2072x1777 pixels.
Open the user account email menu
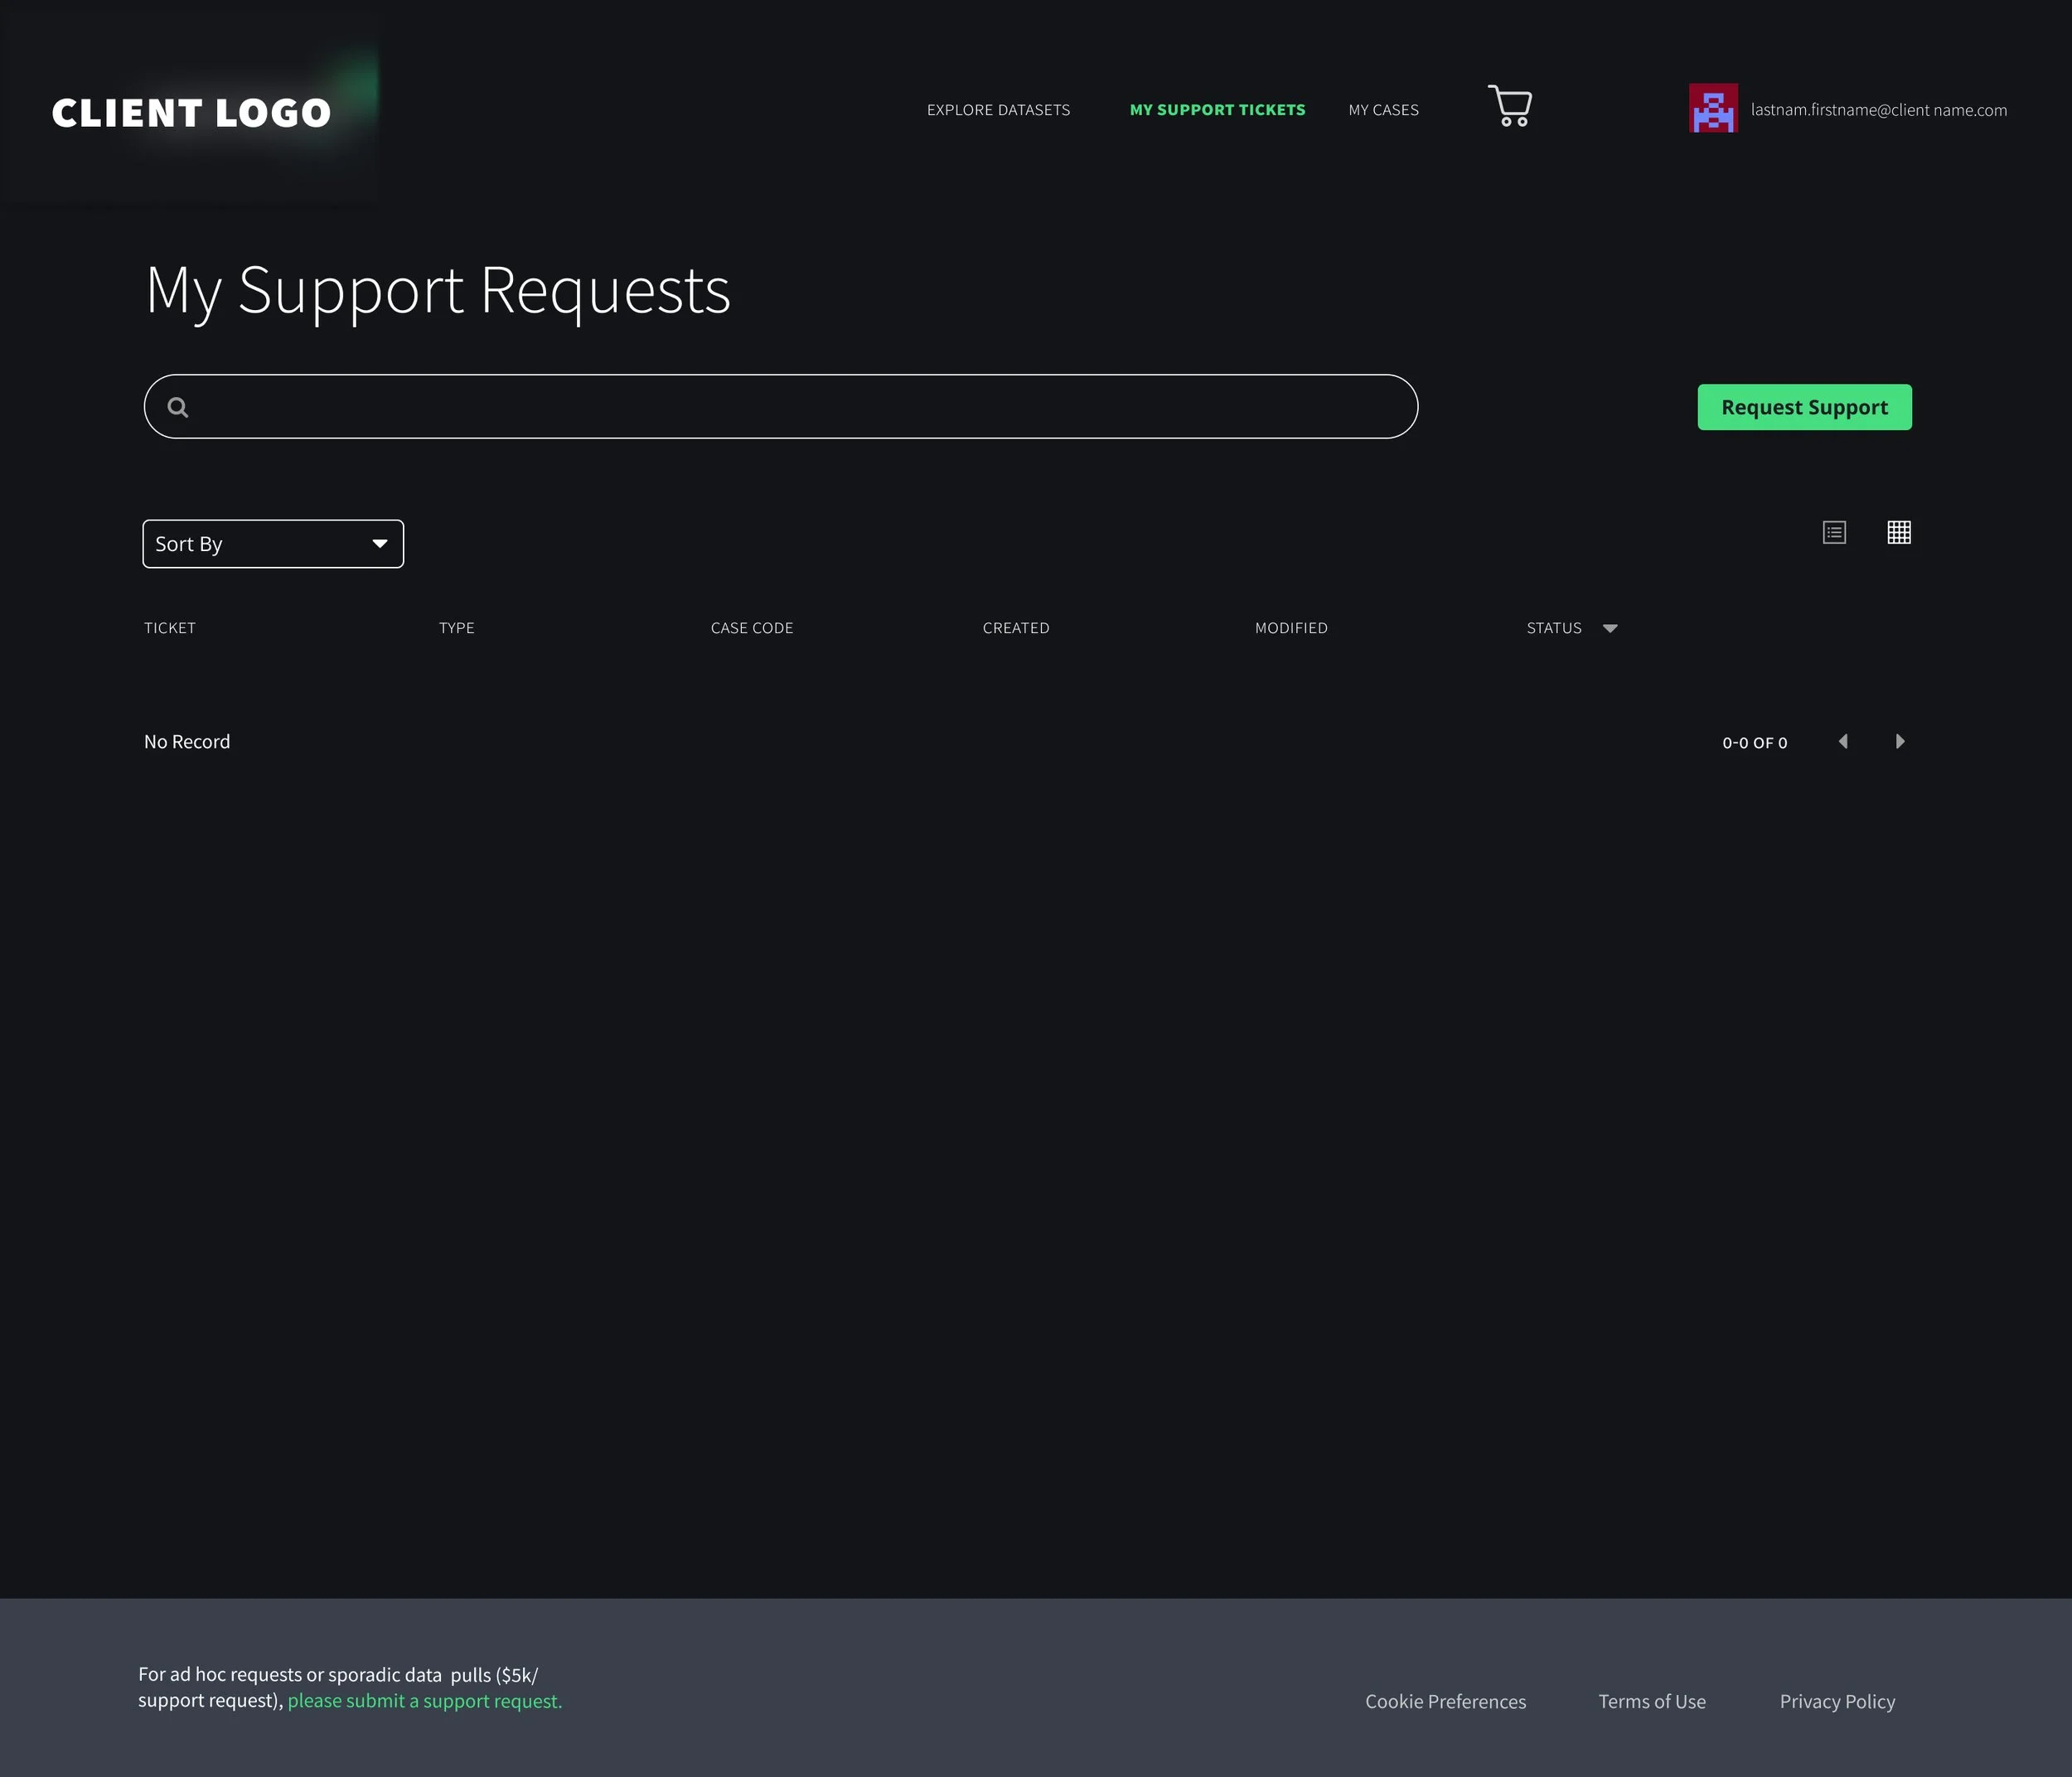[x=1878, y=110]
